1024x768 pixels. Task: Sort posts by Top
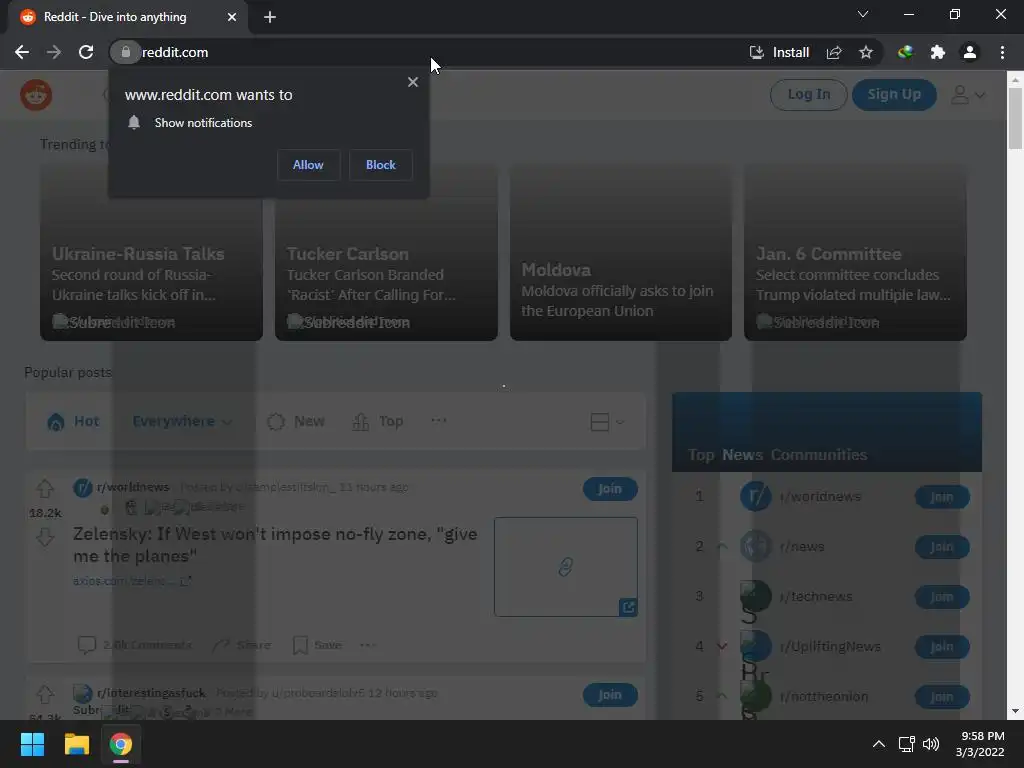(377, 421)
